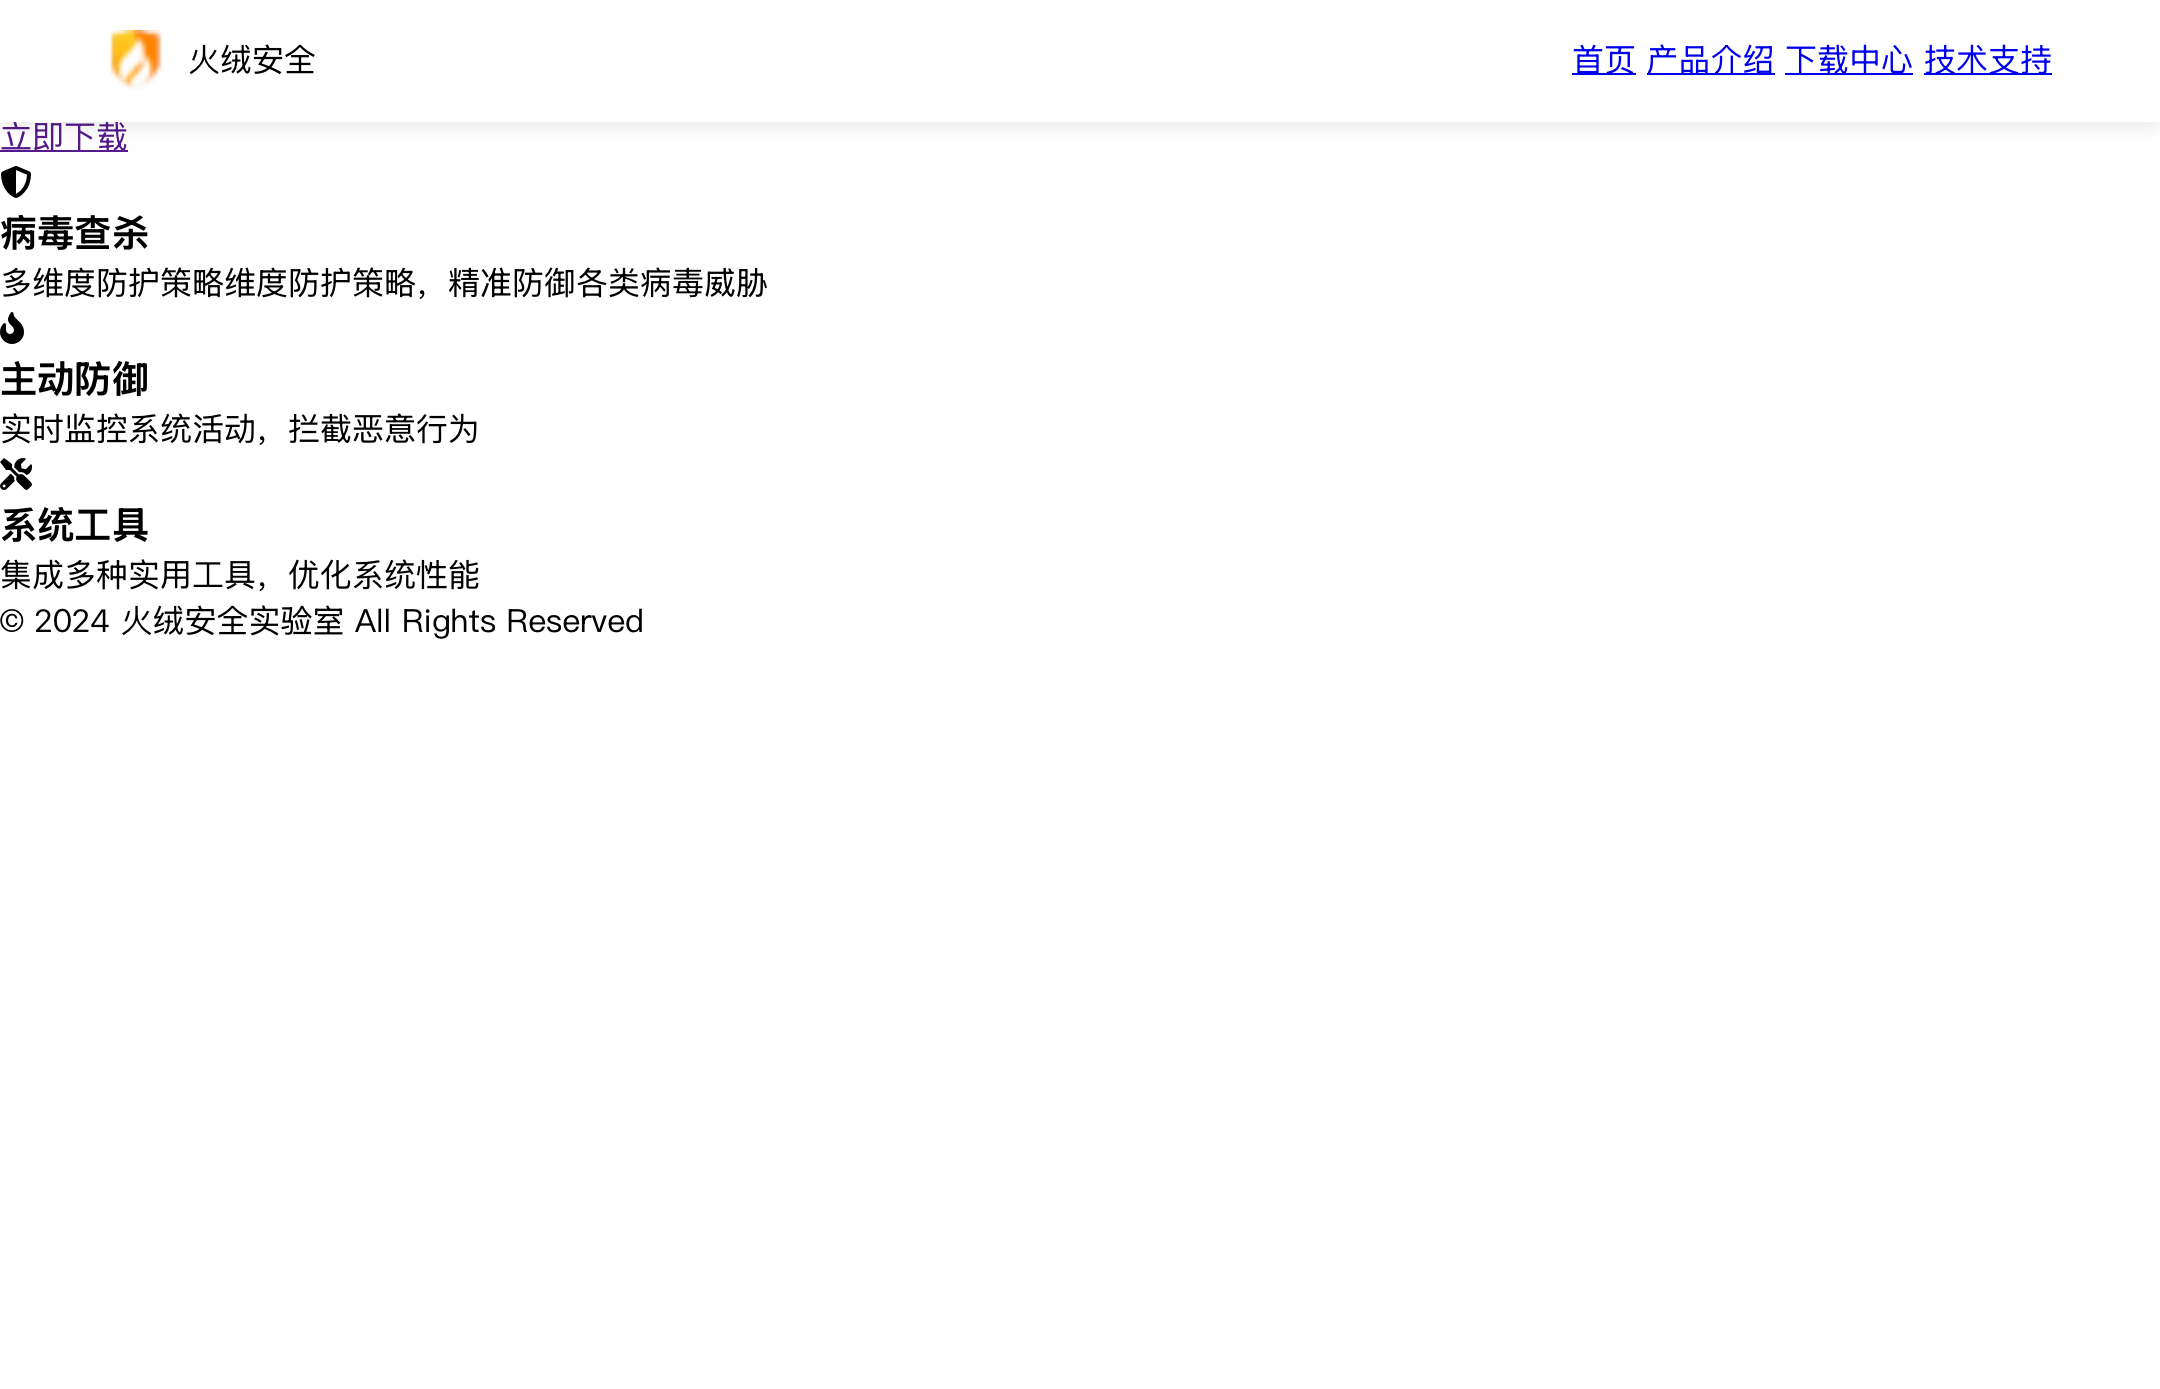This screenshot has height=1389, width=2160.
Task: Visit the 技术支持 link
Action: [1987, 60]
